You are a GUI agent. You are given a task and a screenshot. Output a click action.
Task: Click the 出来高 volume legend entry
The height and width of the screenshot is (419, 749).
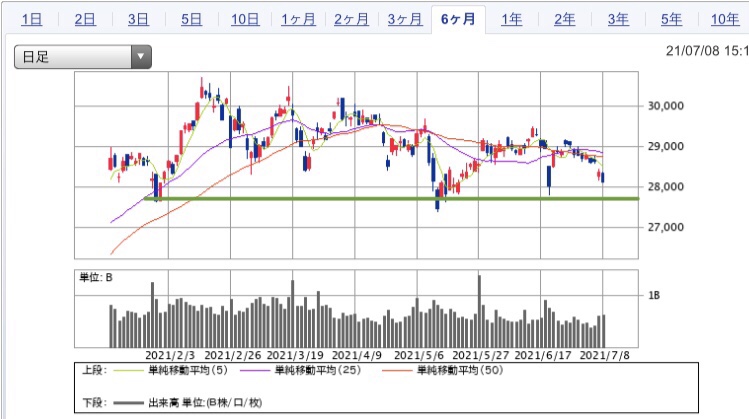(205, 403)
